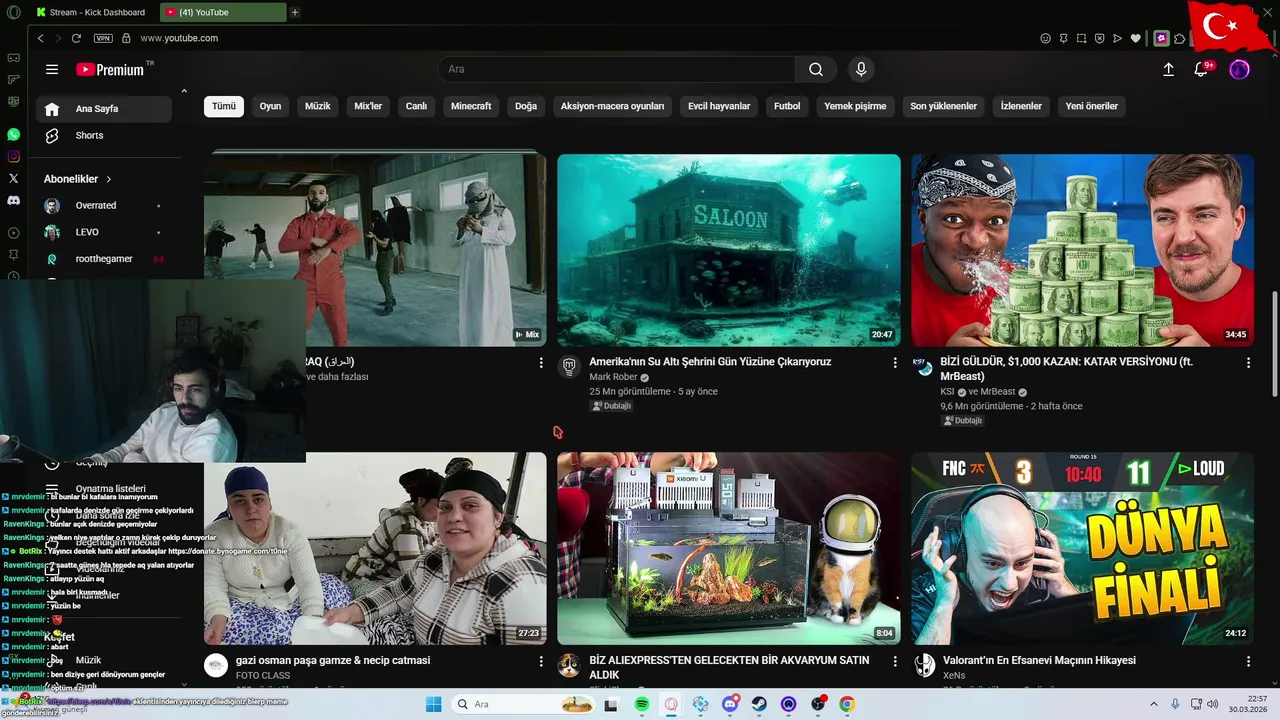Open Instagram in the Opera sidebar
The image size is (1280, 720).
13,156
